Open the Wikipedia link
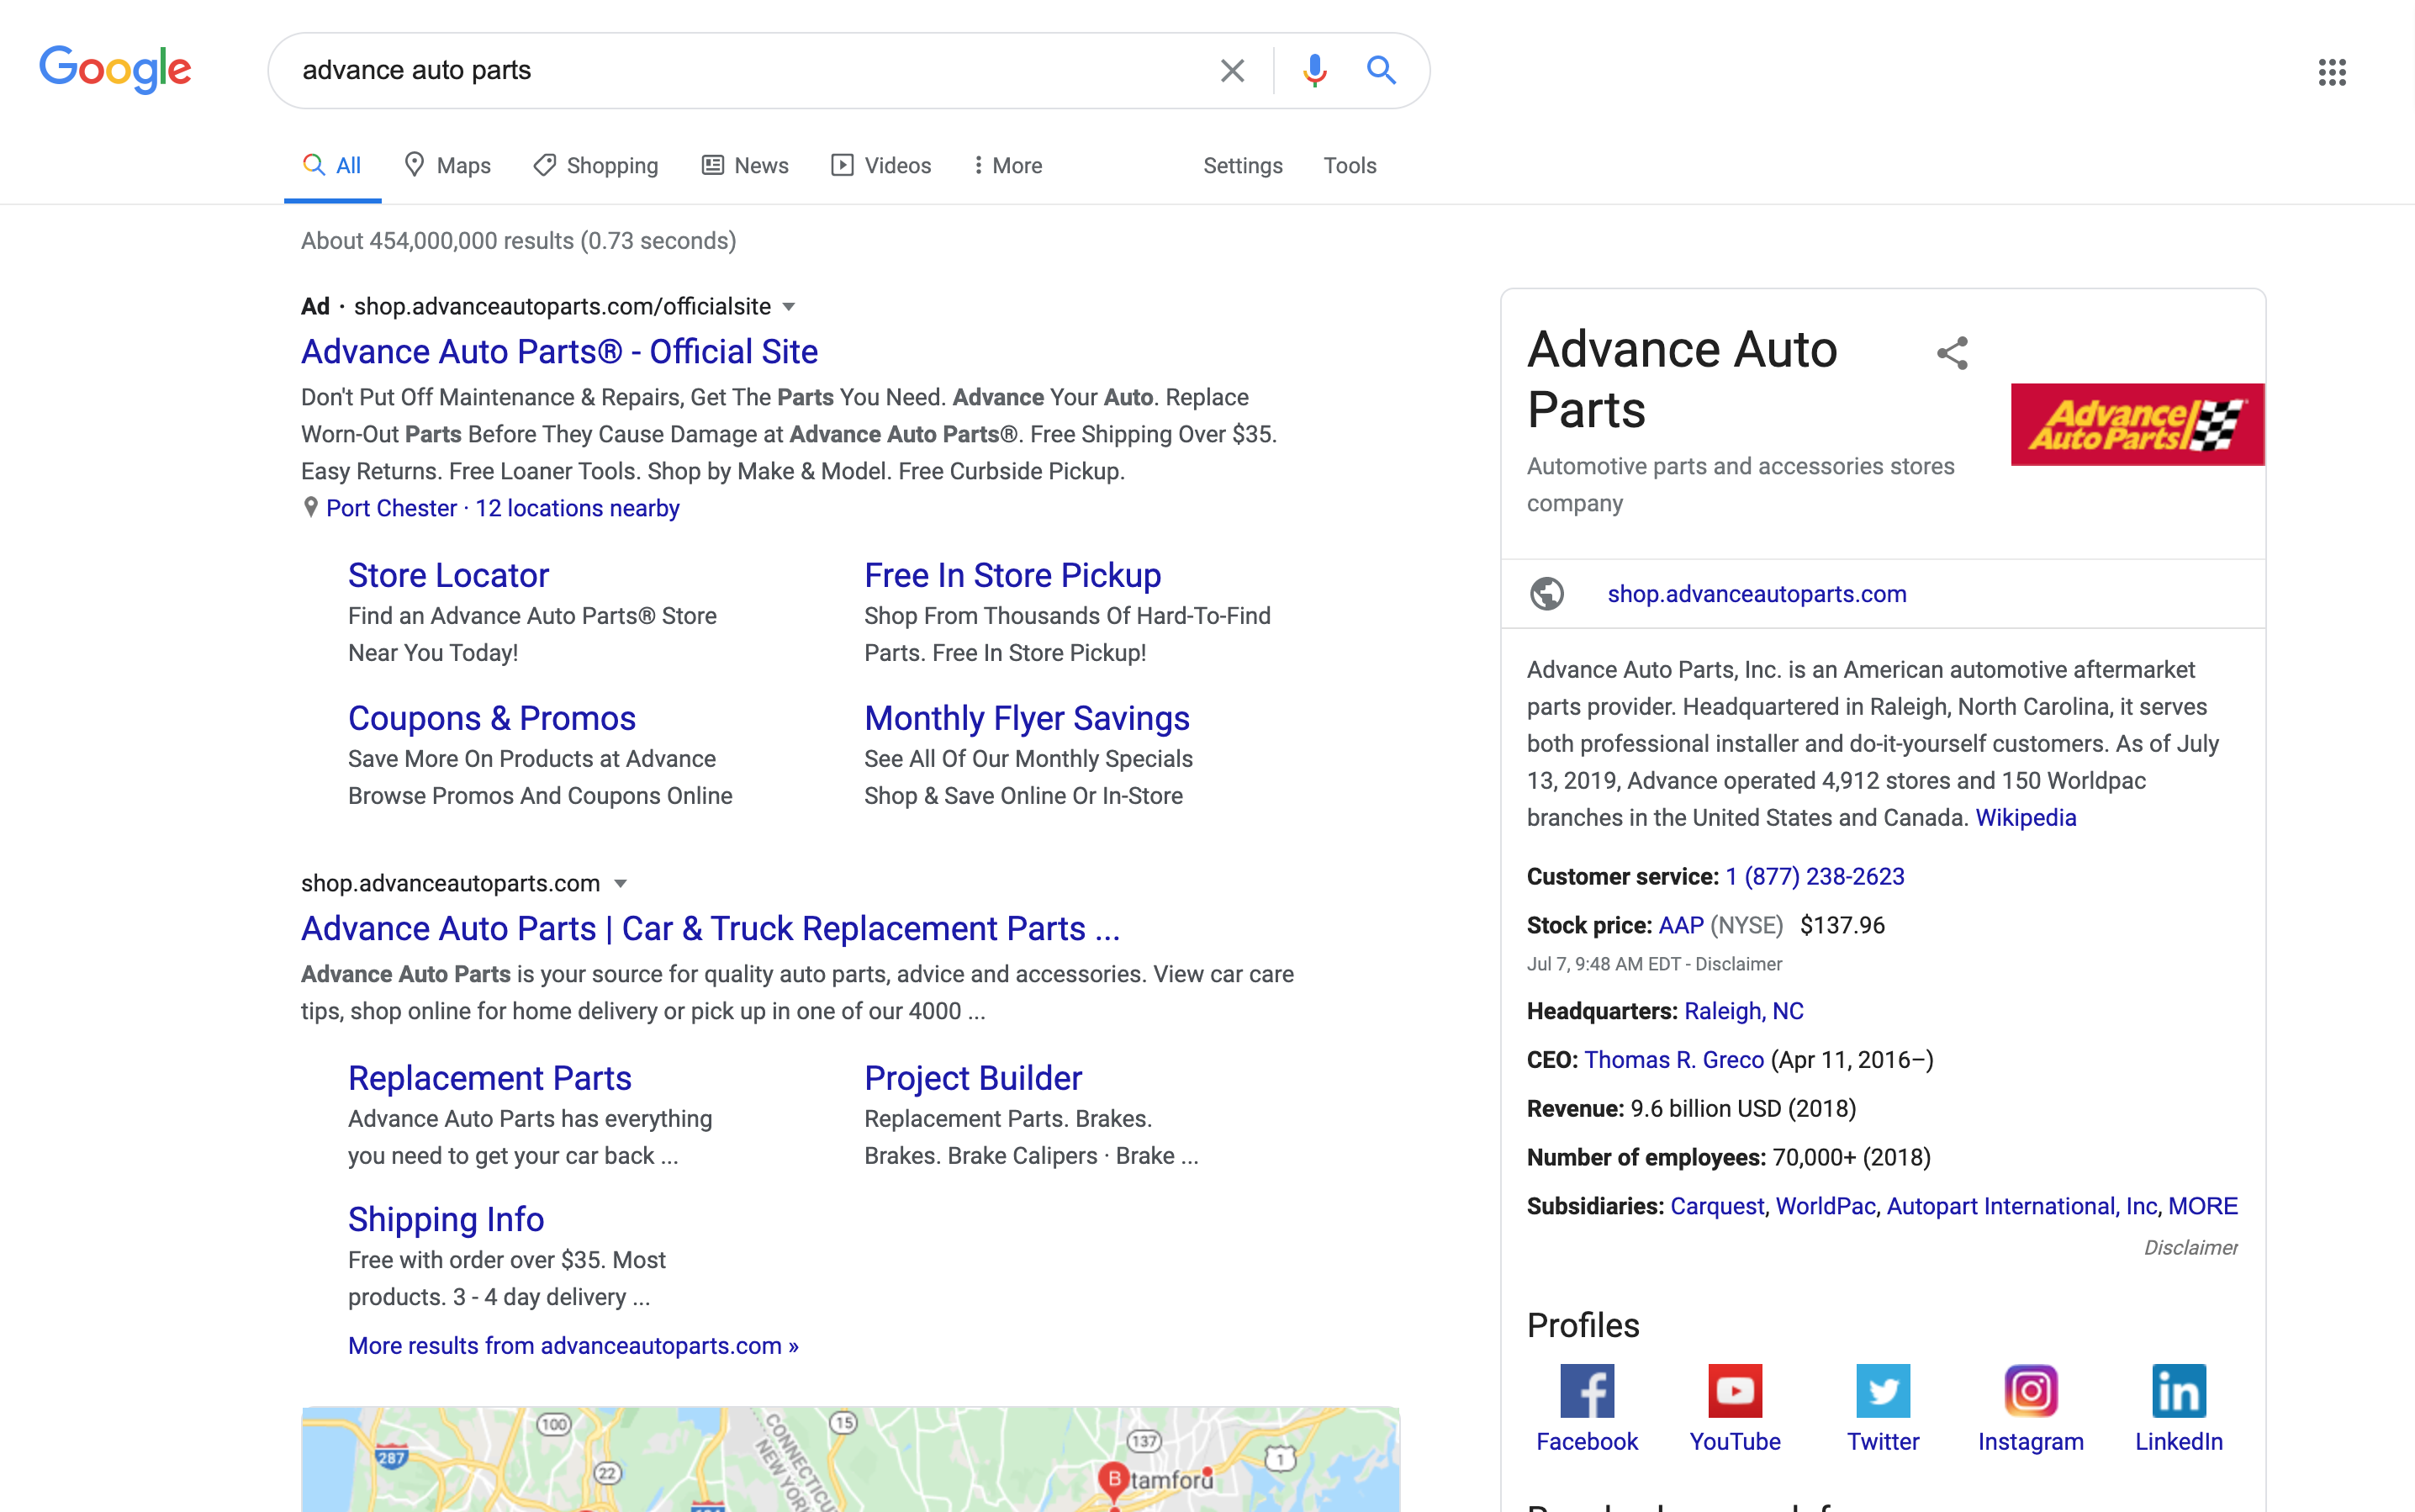The width and height of the screenshot is (2415, 1512). click(x=2026, y=818)
